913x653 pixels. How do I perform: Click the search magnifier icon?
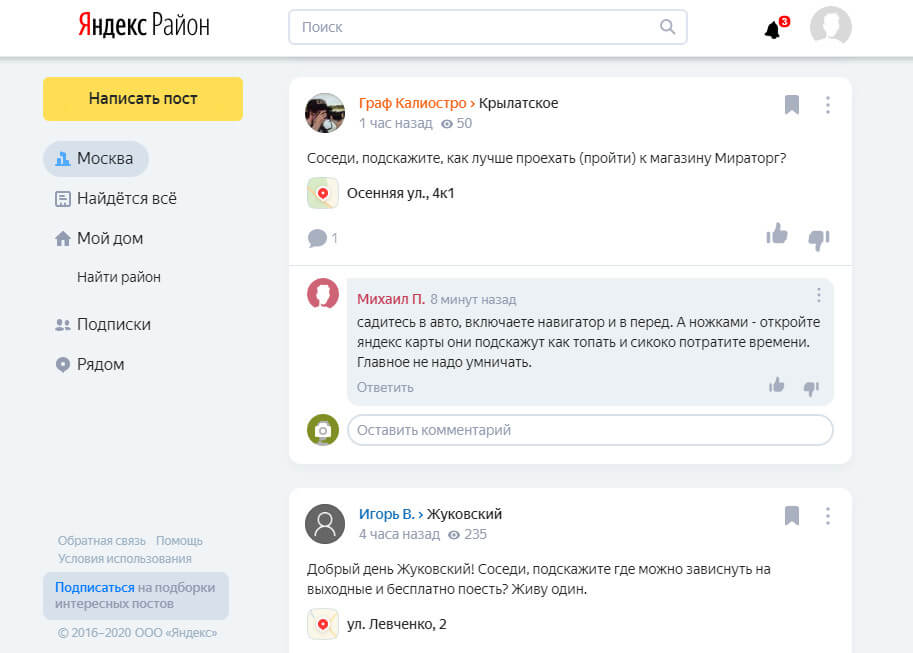coord(668,27)
